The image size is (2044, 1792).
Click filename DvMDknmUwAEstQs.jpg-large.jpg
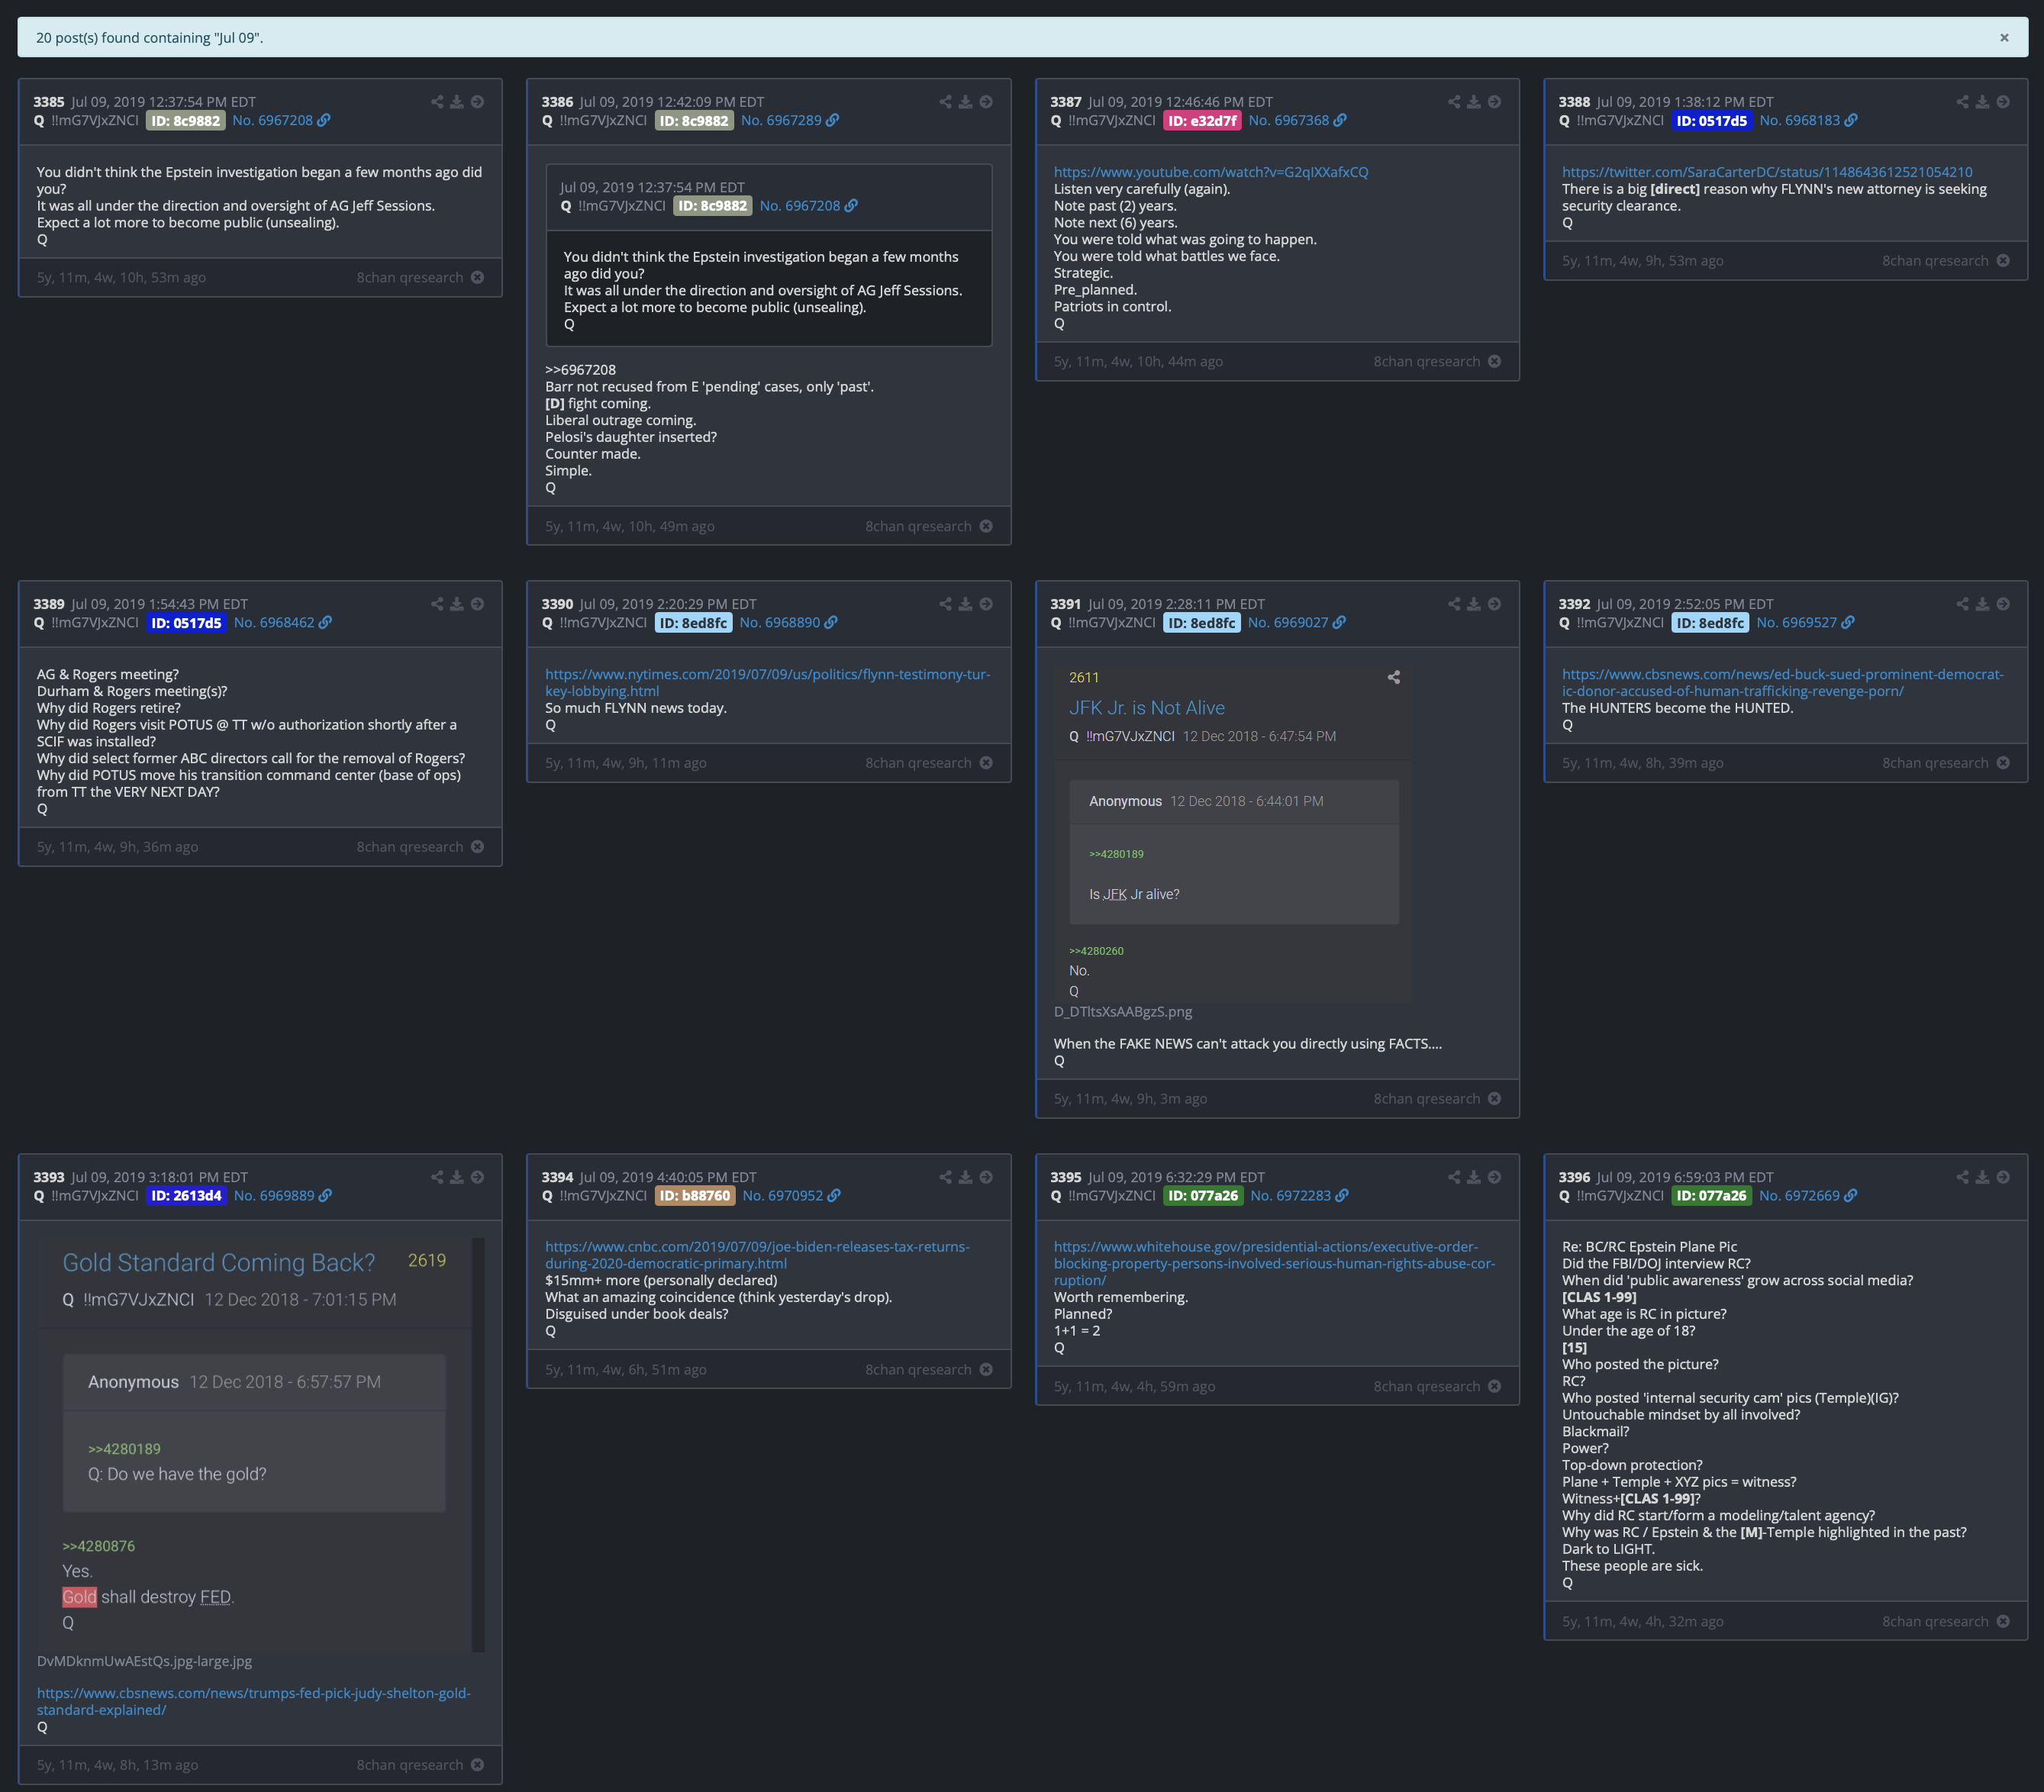click(144, 1661)
